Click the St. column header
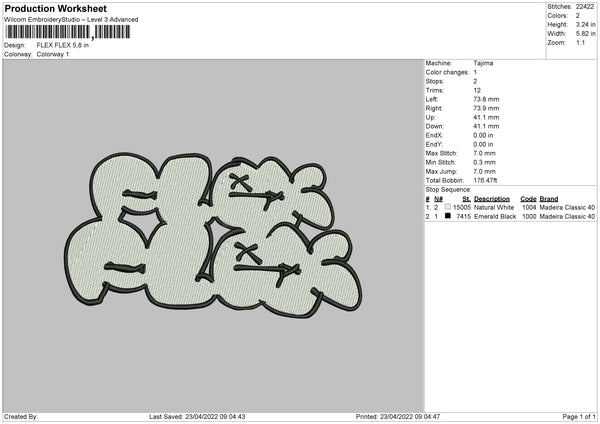 point(466,199)
